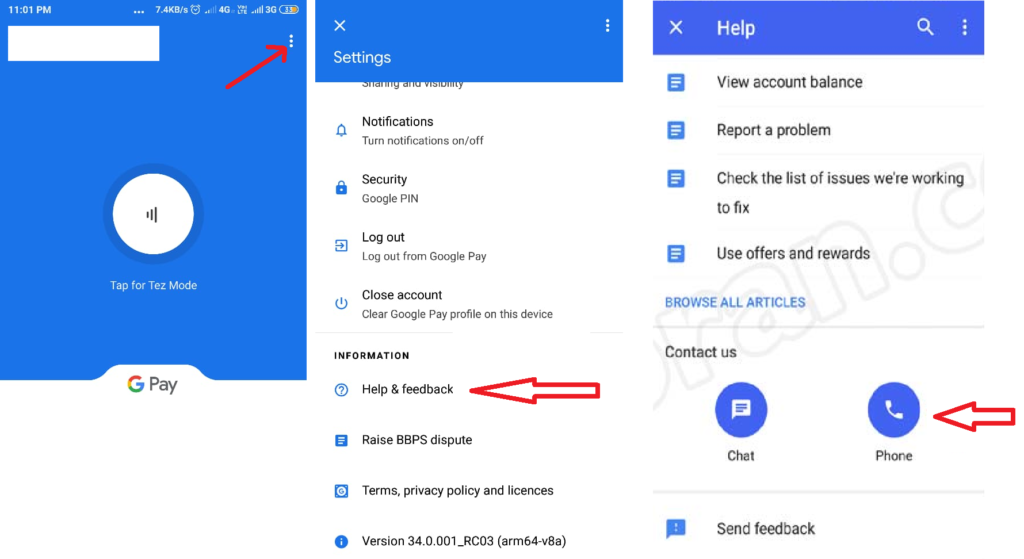1024x559 pixels.
Task: Tap the Help & feedback question icon
Action: [341, 390]
